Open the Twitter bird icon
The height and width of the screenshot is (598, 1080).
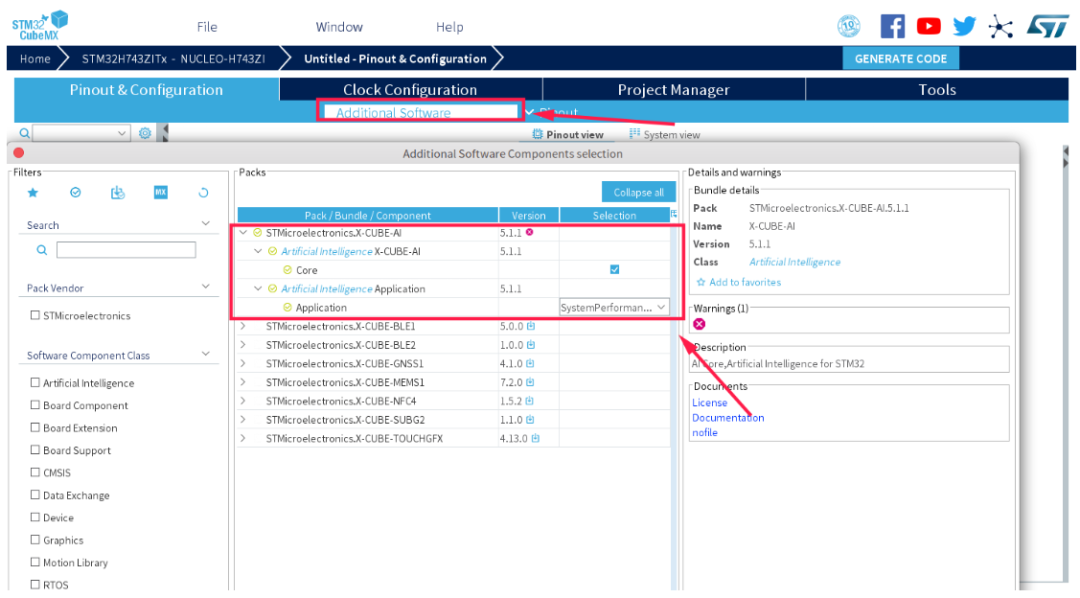964,26
